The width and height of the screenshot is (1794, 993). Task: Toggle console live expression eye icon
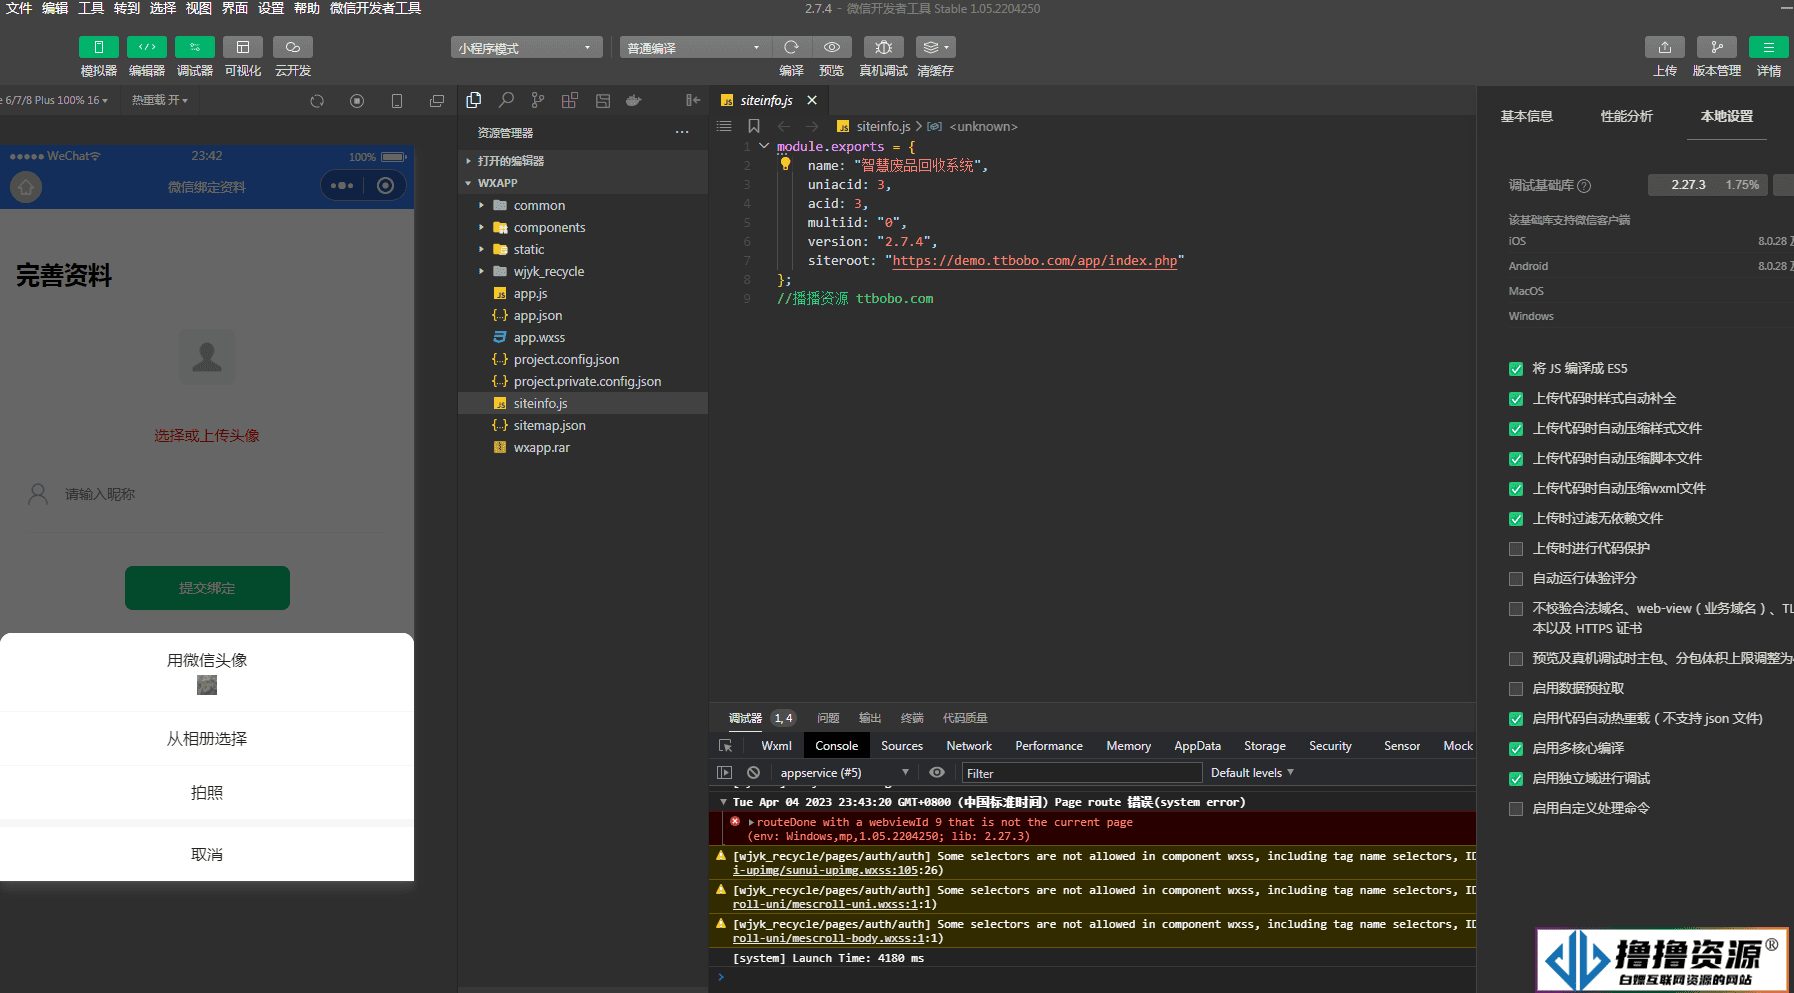coord(937,772)
